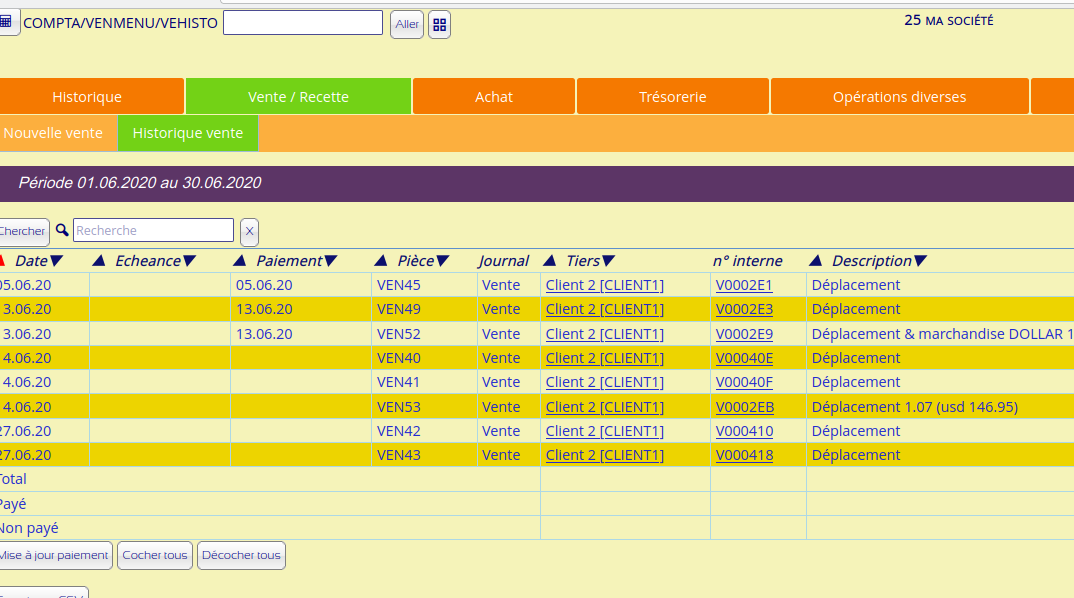Sort Description column ascending with up arrow
This screenshot has width=1074, height=598.
816,261
